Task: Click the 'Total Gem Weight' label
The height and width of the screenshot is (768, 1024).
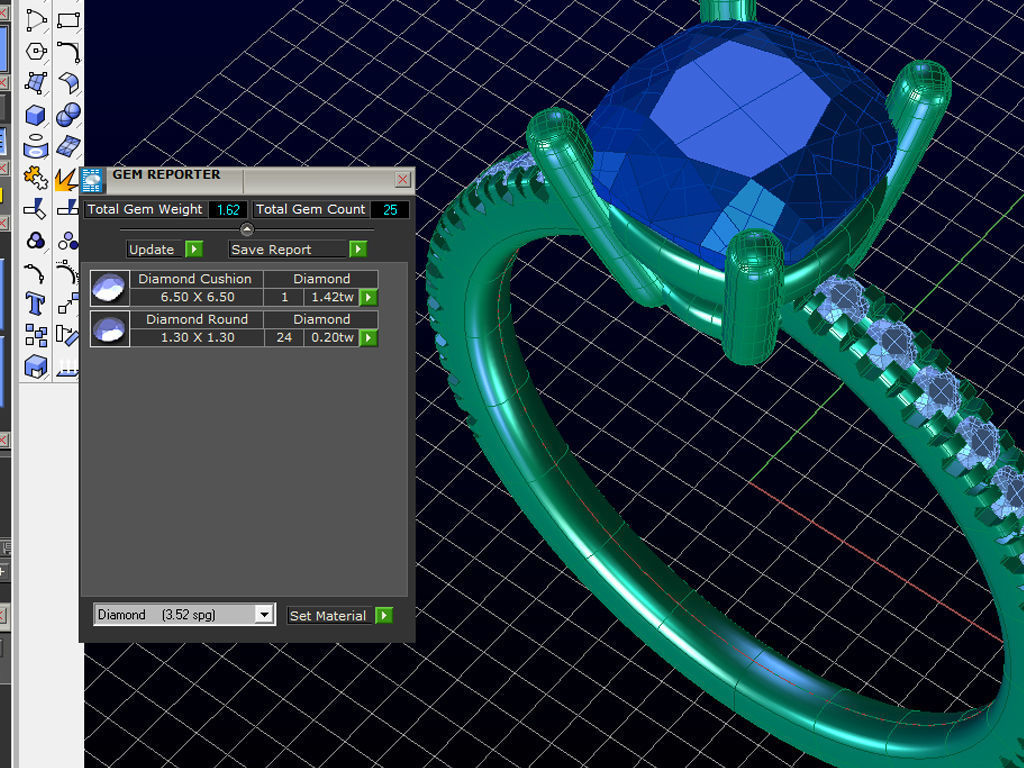Action: [x=145, y=209]
